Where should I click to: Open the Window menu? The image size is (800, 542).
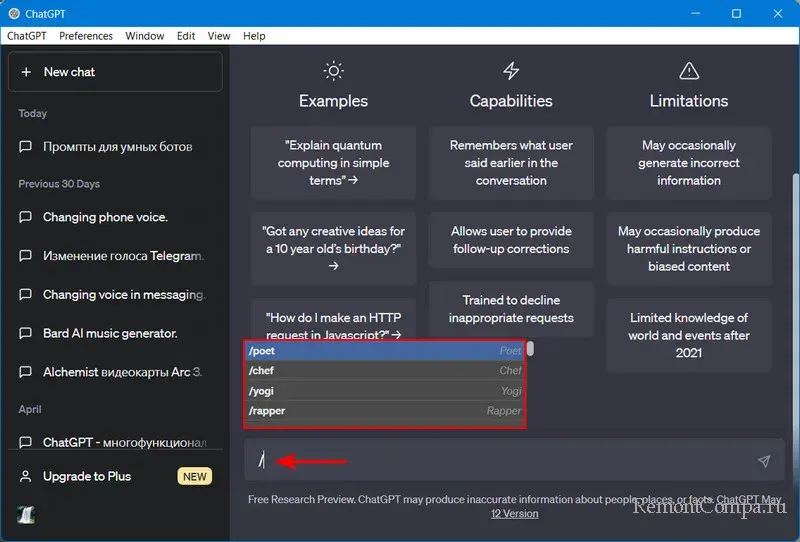coord(145,36)
